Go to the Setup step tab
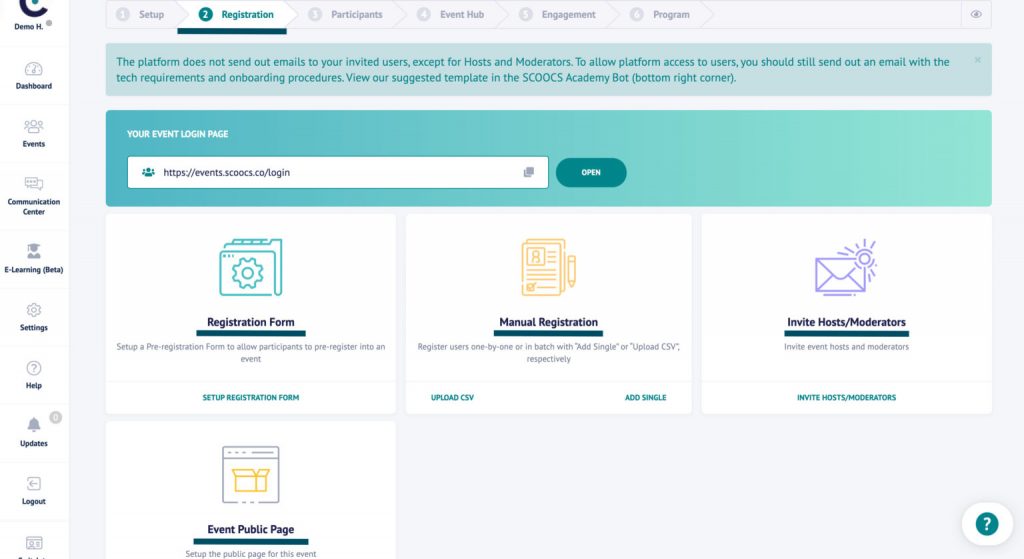The image size is (1024, 559). [140, 14]
